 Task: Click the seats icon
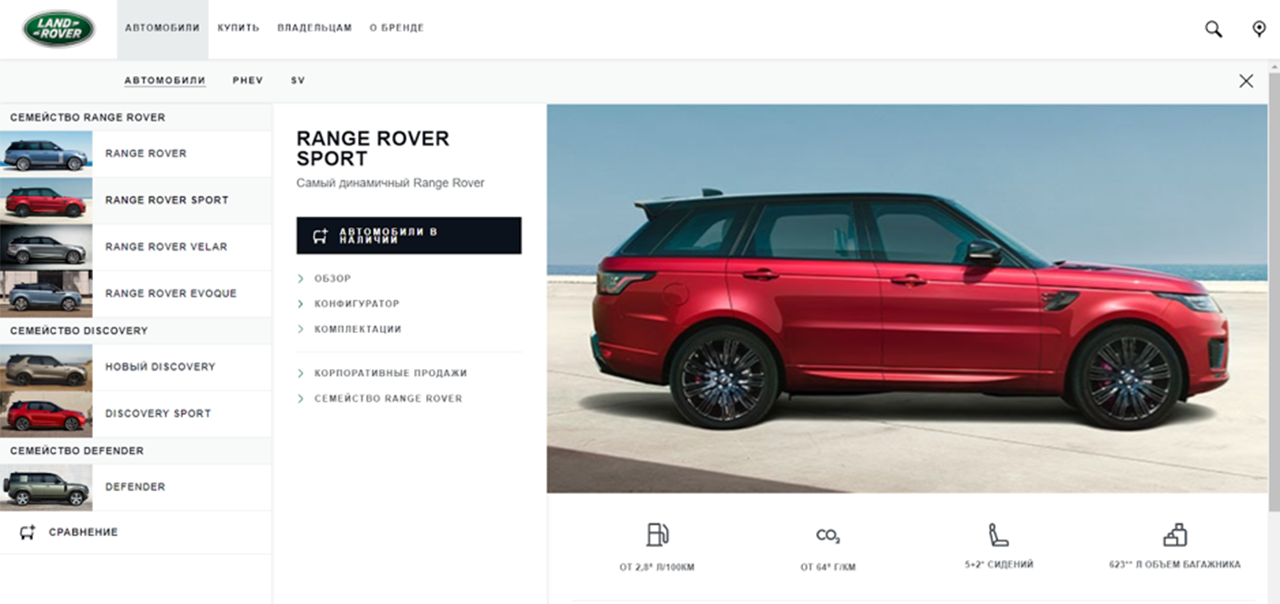tap(998, 535)
